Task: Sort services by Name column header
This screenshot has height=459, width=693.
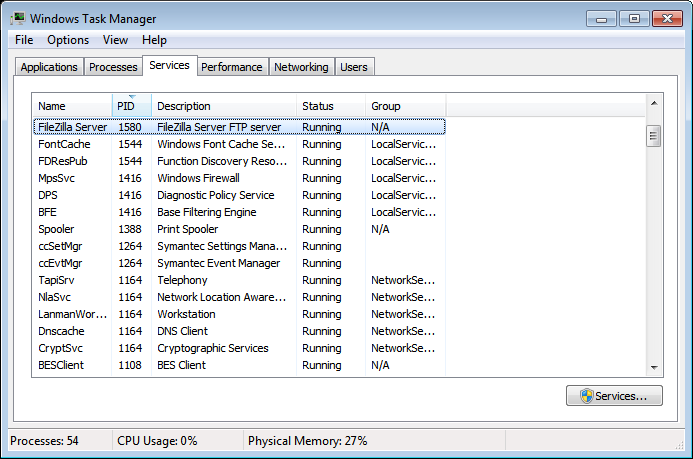Action: [x=72, y=106]
